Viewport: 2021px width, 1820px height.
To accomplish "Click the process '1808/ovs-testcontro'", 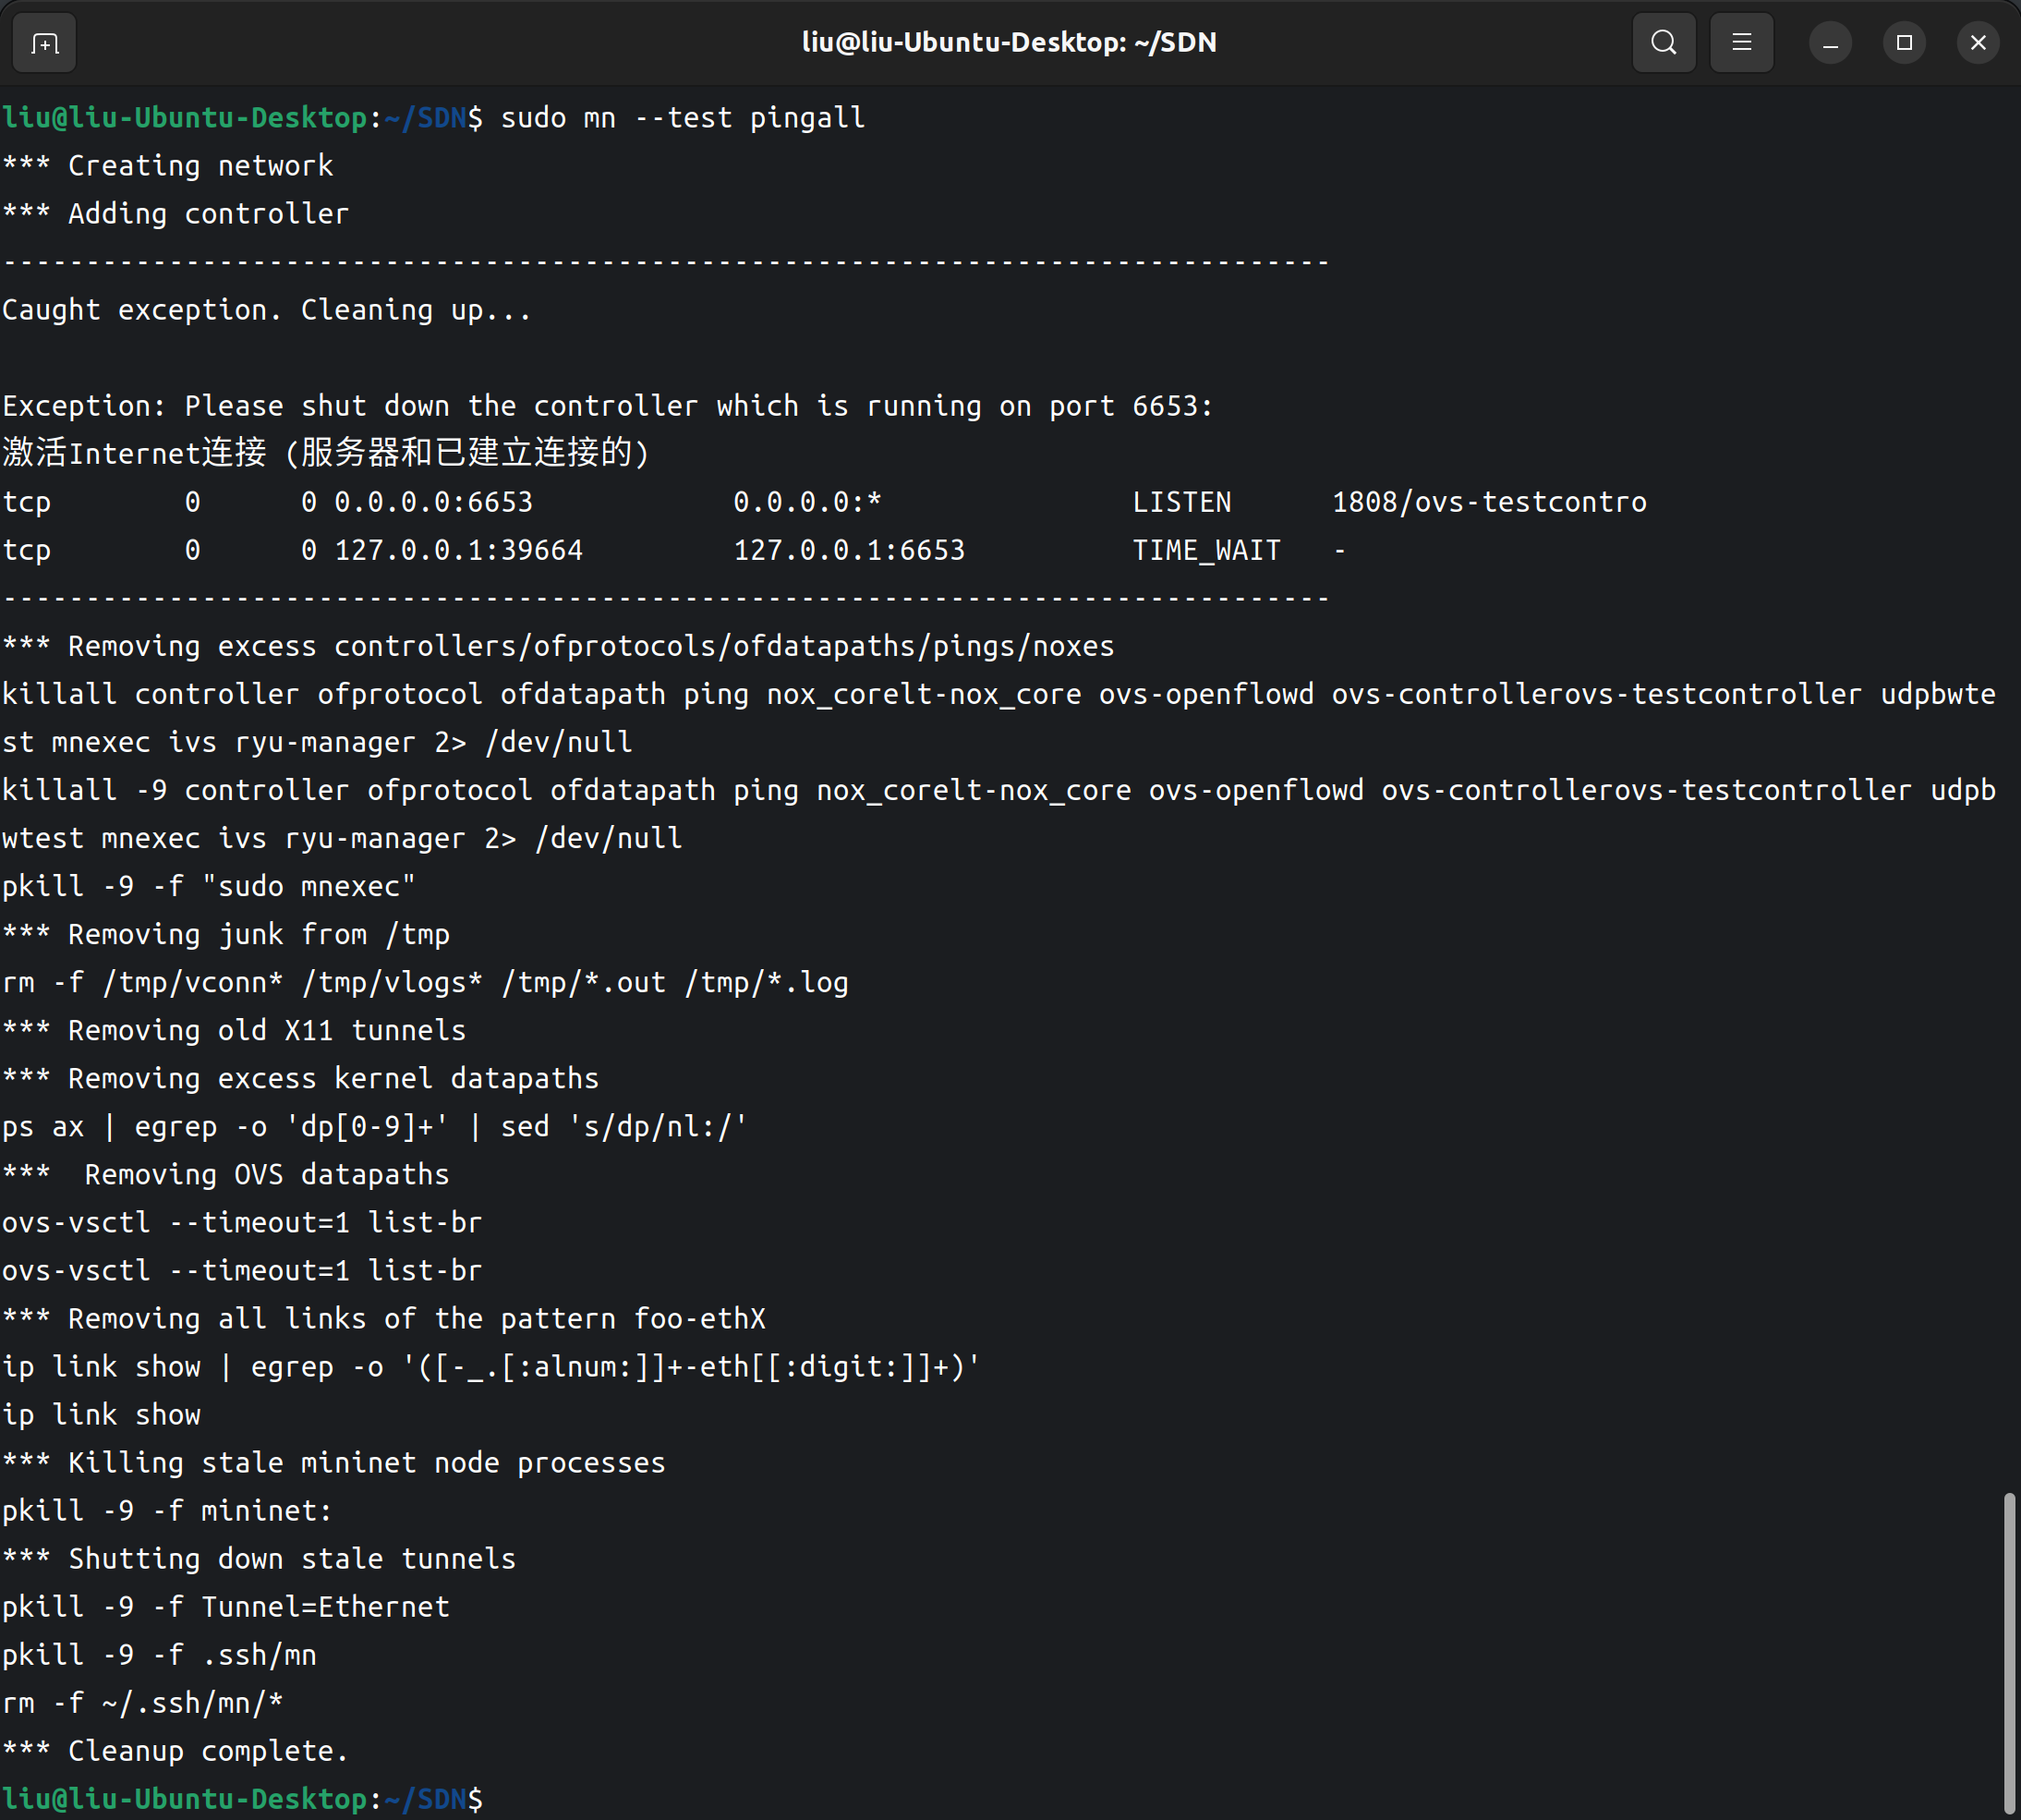I will click(1489, 502).
